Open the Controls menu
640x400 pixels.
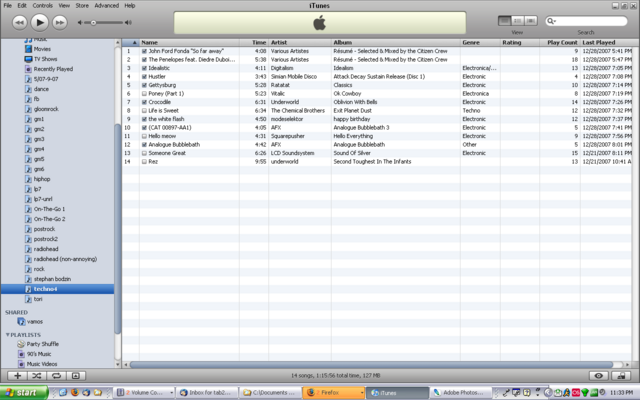tap(42, 5)
